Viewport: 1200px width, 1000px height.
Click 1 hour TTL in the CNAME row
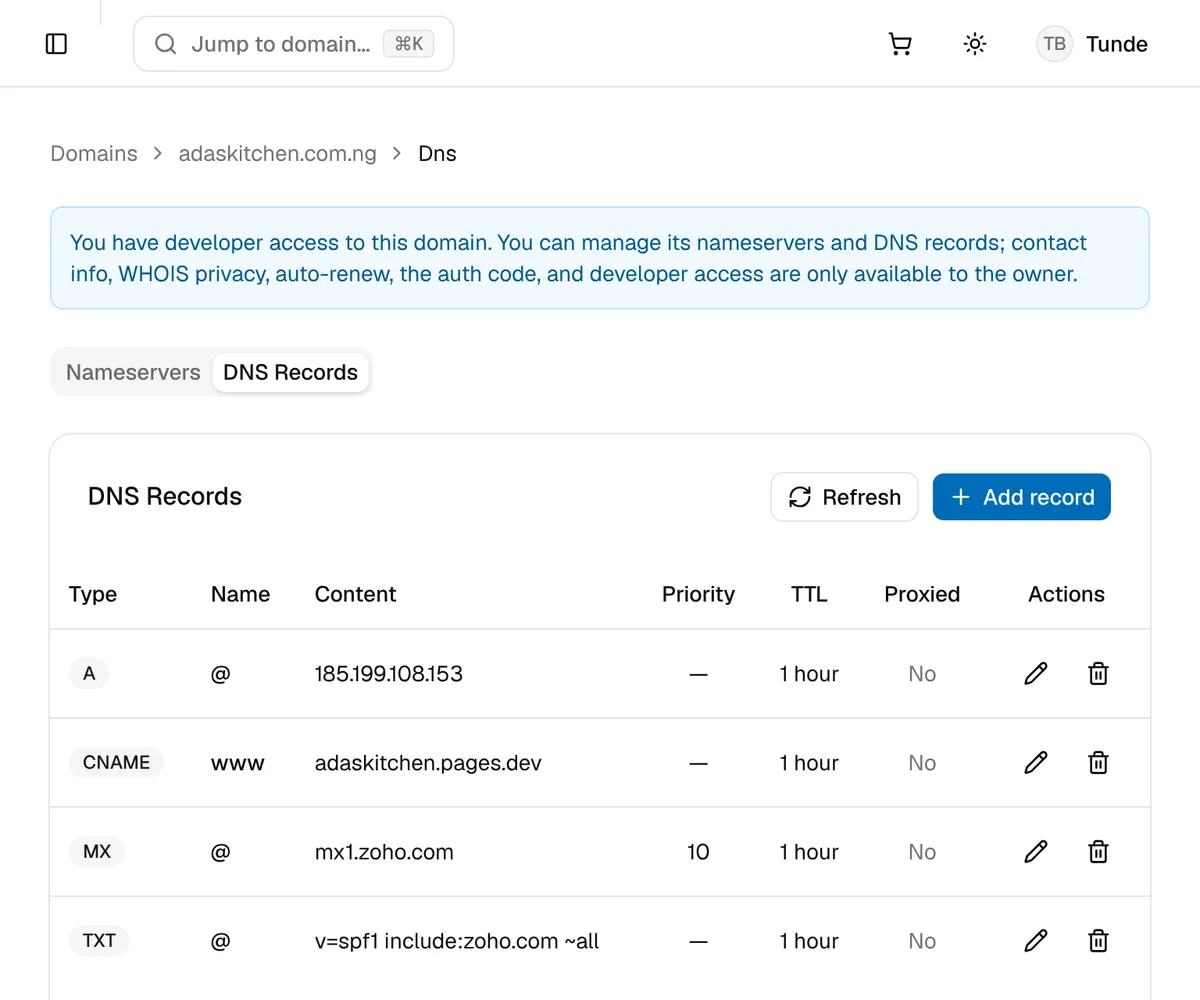pyautogui.click(x=809, y=763)
